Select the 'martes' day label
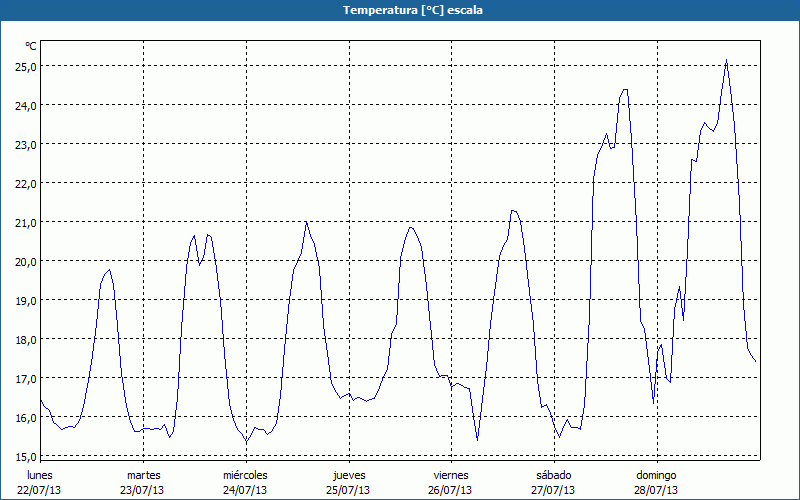800x500 pixels. pos(144,475)
